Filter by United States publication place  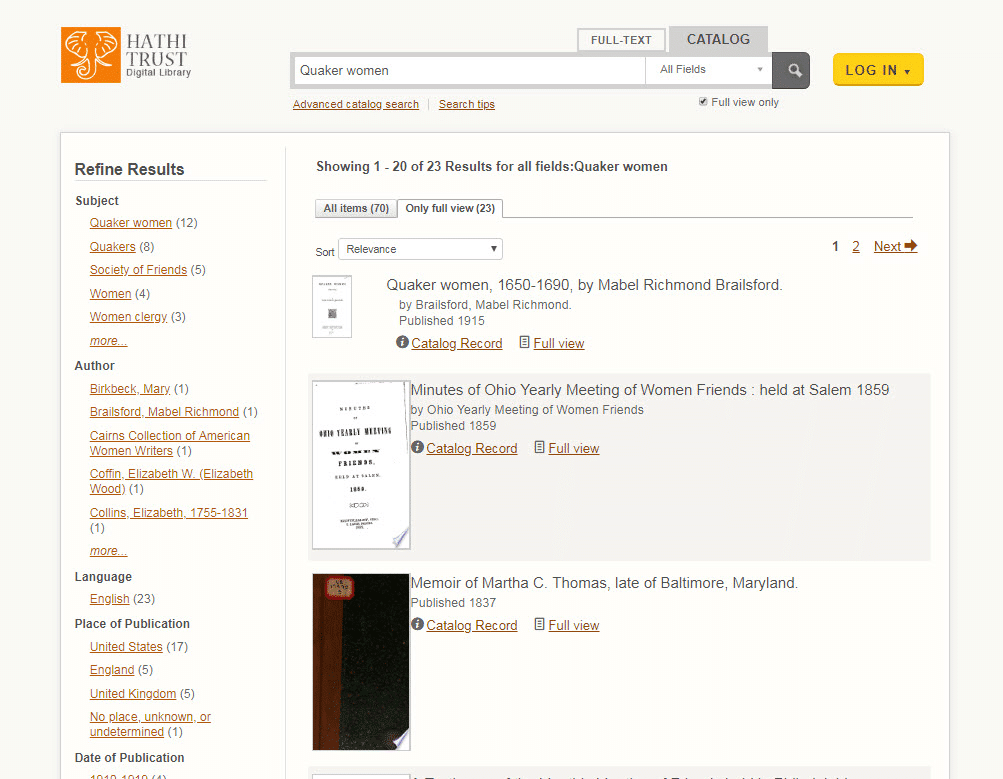[126, 647]
